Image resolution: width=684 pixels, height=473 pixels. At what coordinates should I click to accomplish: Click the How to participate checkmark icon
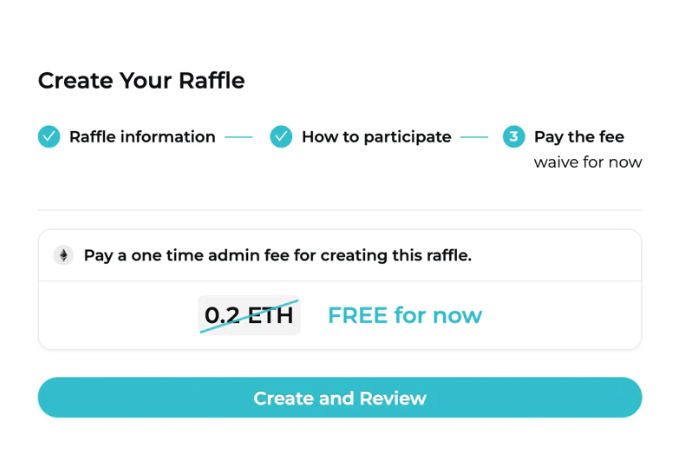pos(281,137)
